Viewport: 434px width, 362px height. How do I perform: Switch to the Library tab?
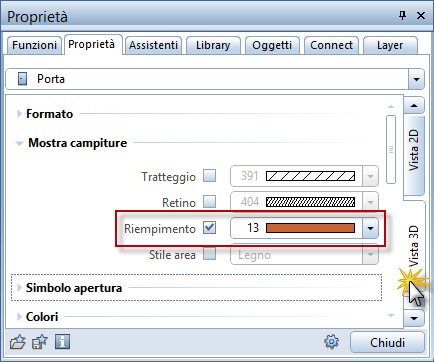tap(213, 45)
